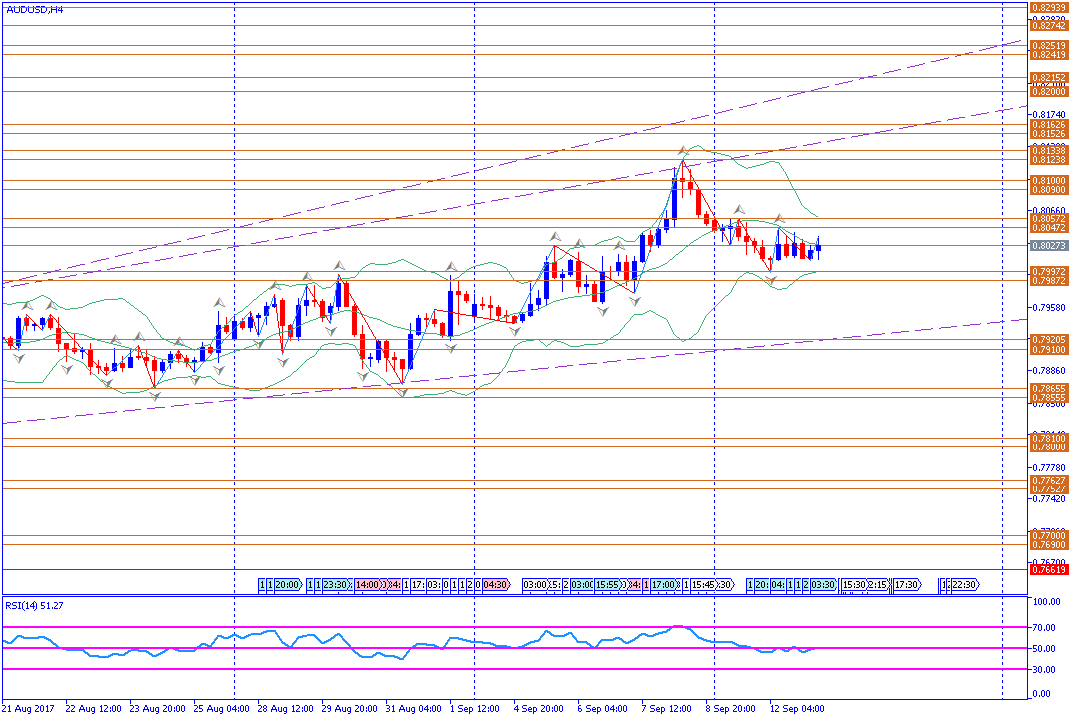1080x720 pixels.
Task: Click the current price tag 0.80273
Action: coord(1048,245)
